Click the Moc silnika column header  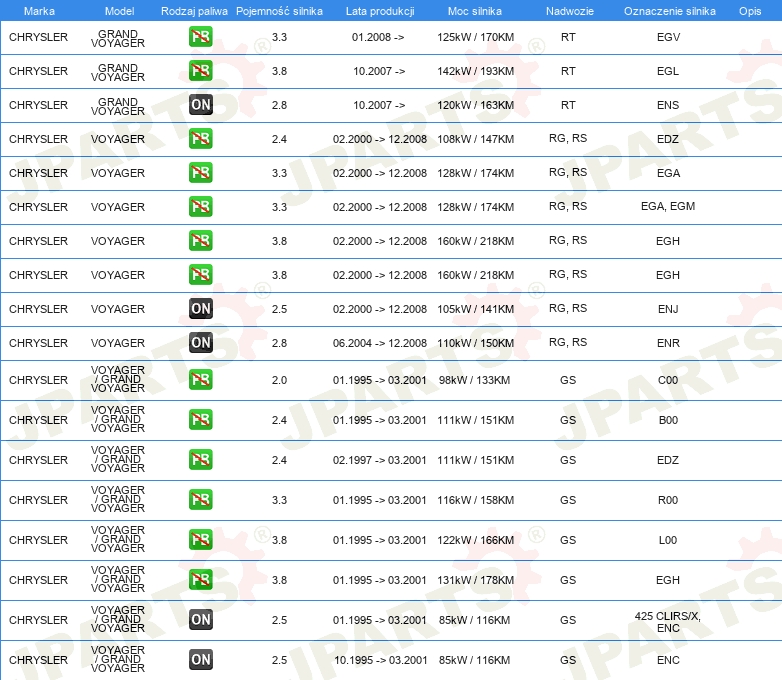[x=475, y=10]
